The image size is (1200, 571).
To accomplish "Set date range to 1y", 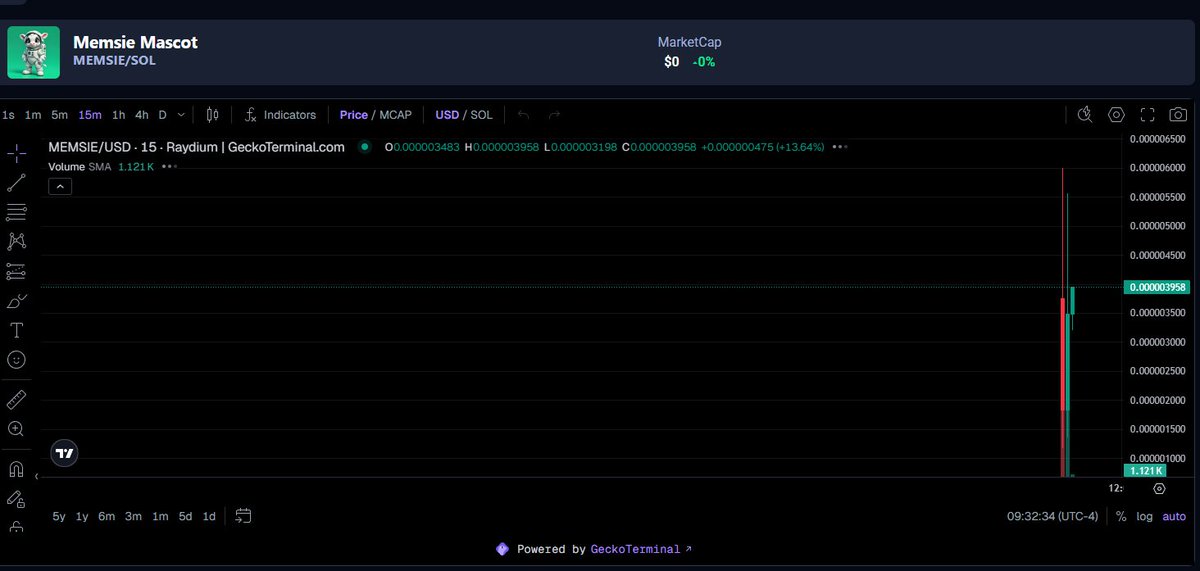I will click(82, 516).
